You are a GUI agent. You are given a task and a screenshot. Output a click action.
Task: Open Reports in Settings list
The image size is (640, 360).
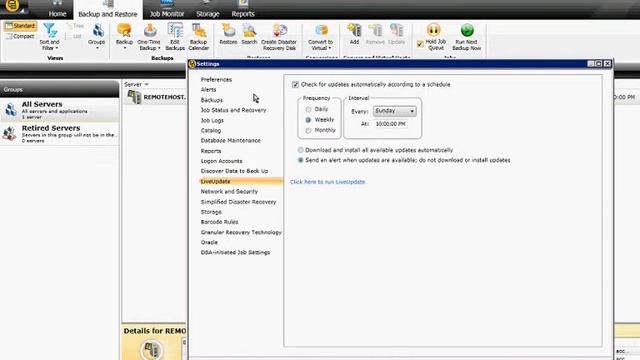pos(211,151)
